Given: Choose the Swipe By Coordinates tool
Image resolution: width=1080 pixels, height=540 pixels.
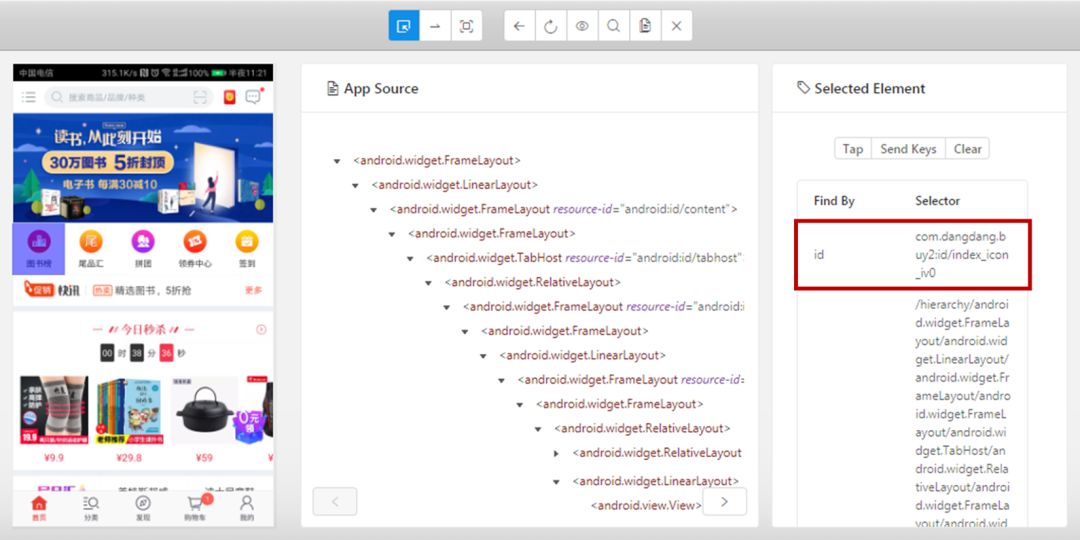Looking at the screenshot, I should [x=435, y=25].
